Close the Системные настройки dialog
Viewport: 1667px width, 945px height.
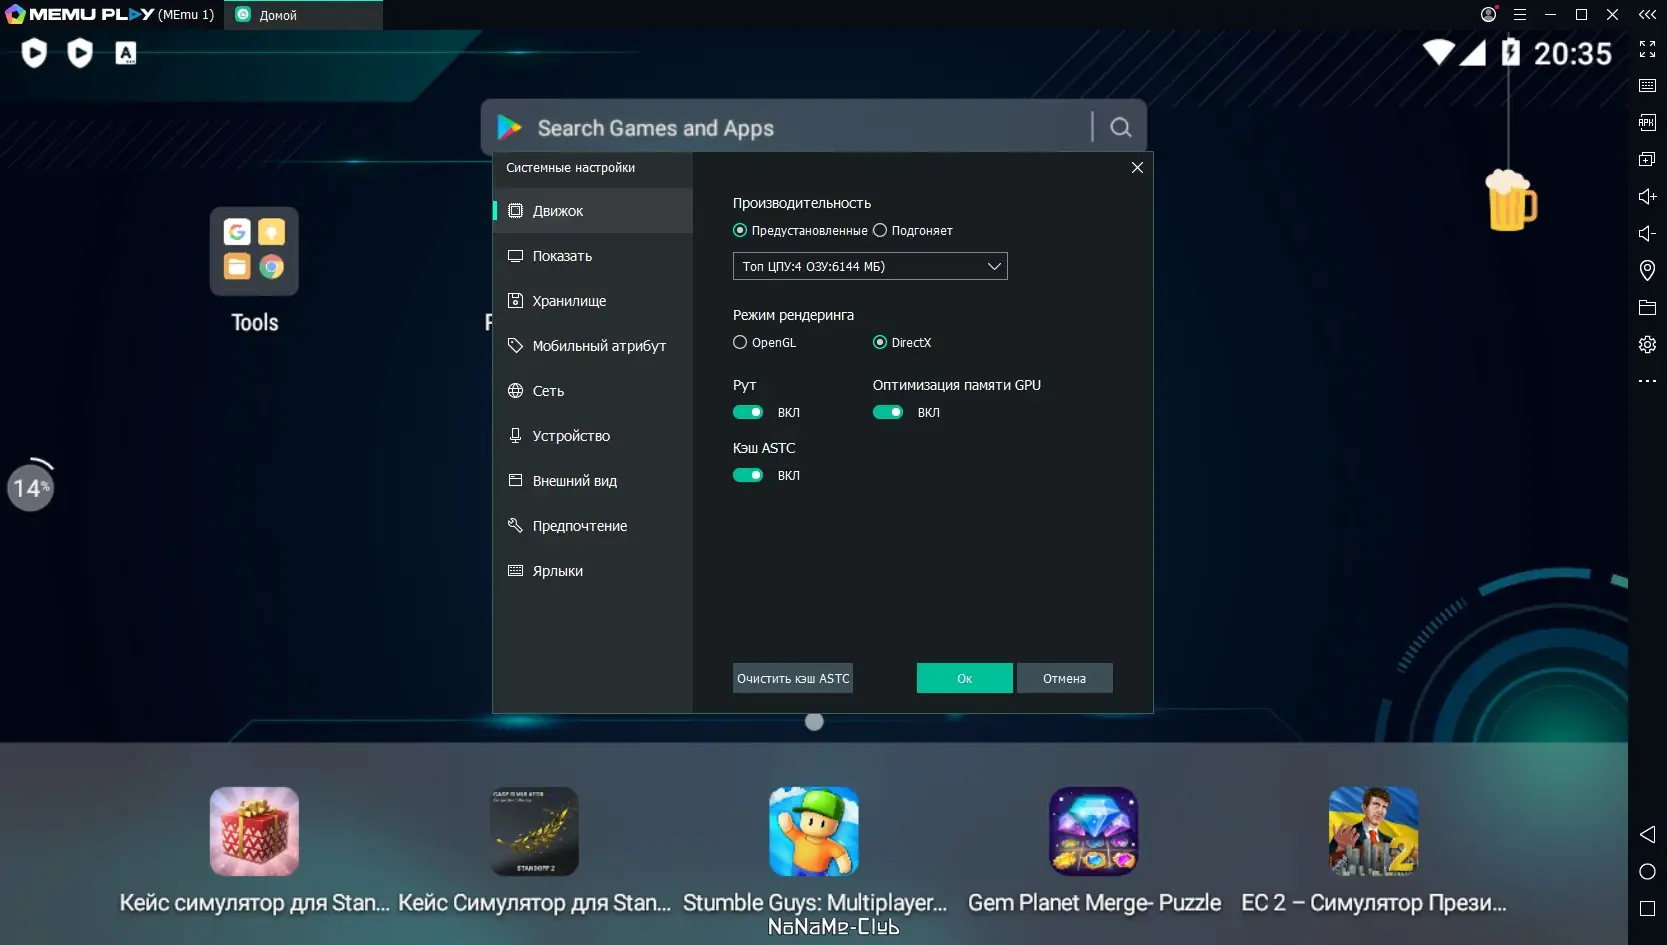point(1137,168)
